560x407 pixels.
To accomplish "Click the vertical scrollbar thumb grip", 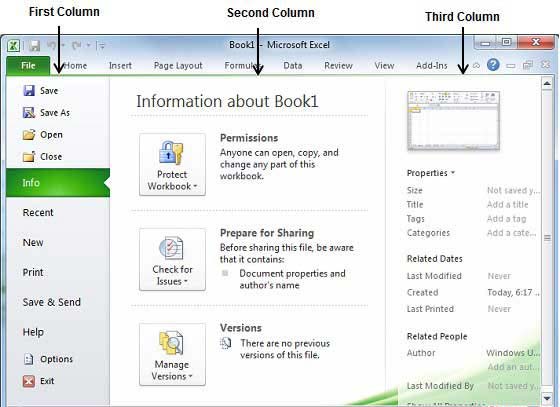I will (547, 238).
